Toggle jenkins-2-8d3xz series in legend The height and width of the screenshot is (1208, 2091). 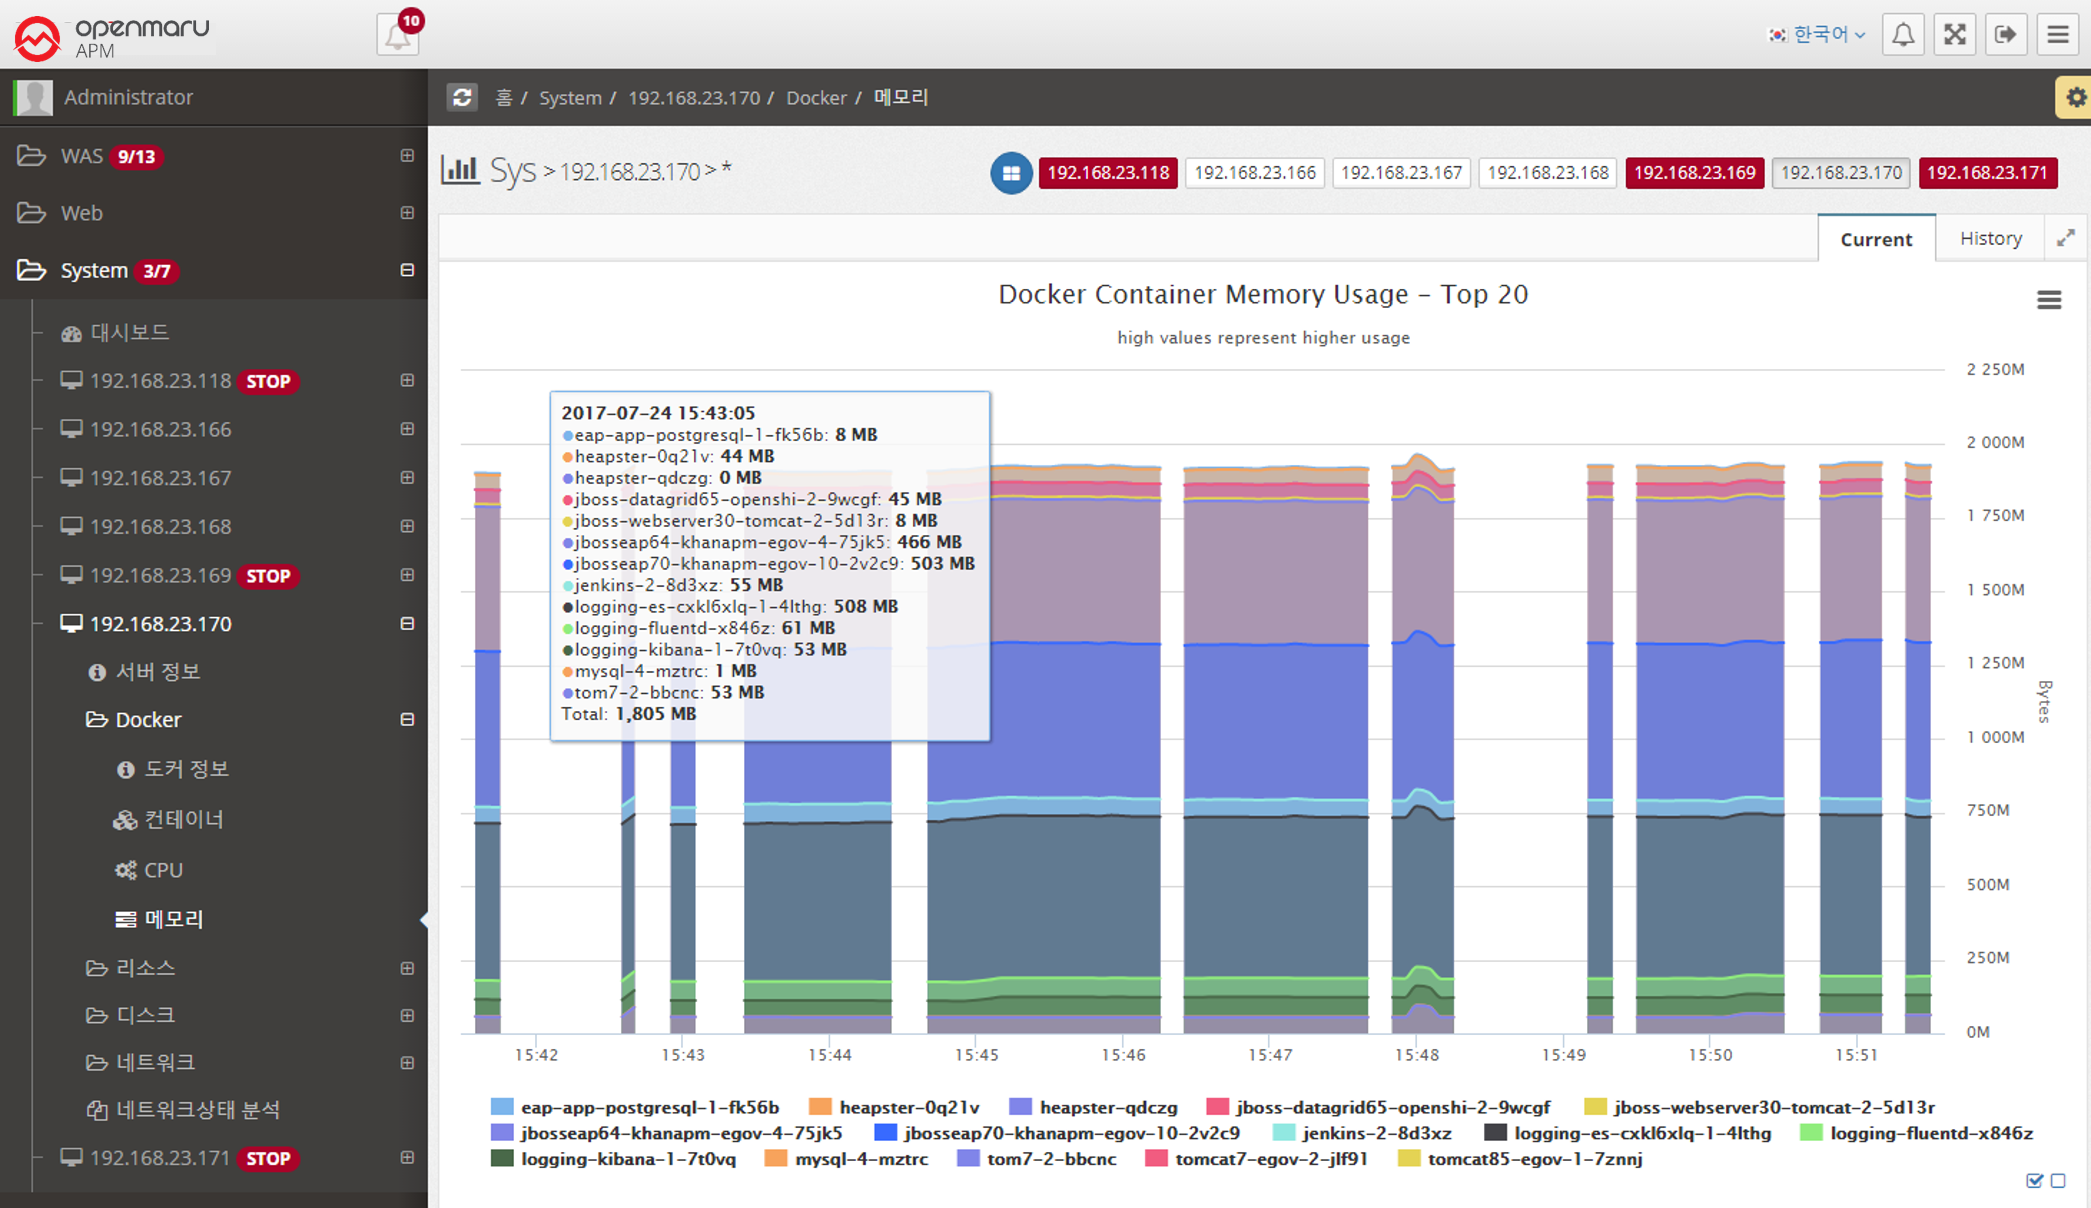[1376, 1133]
